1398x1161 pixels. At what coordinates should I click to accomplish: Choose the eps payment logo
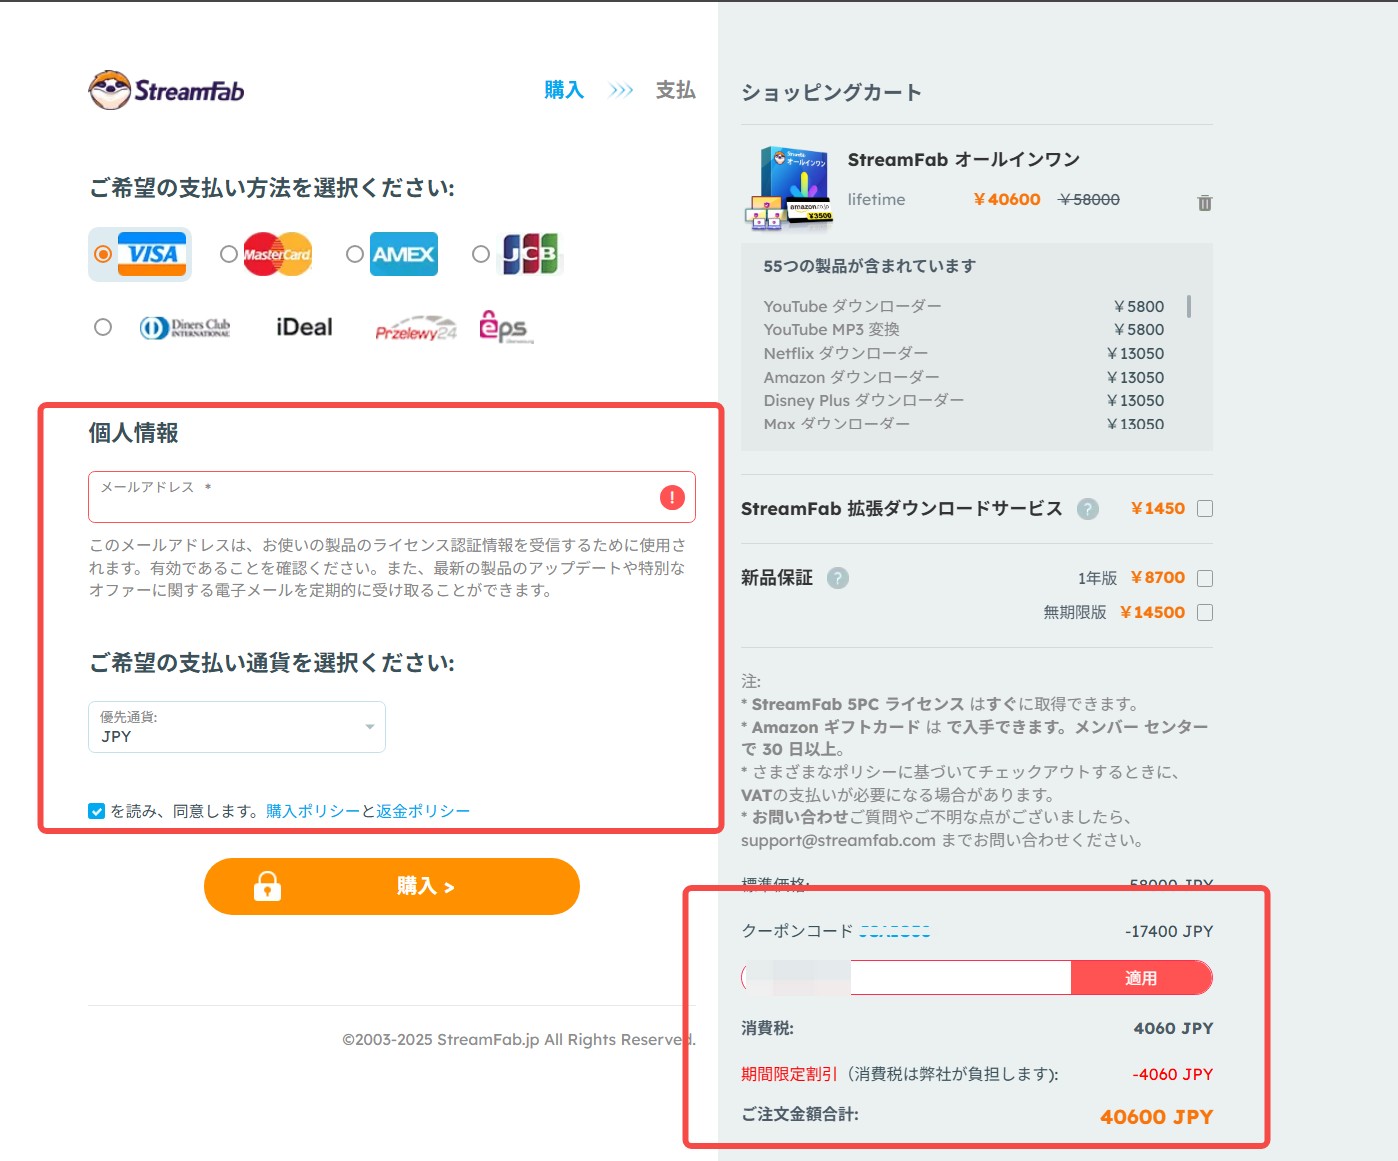coord(506,326)
